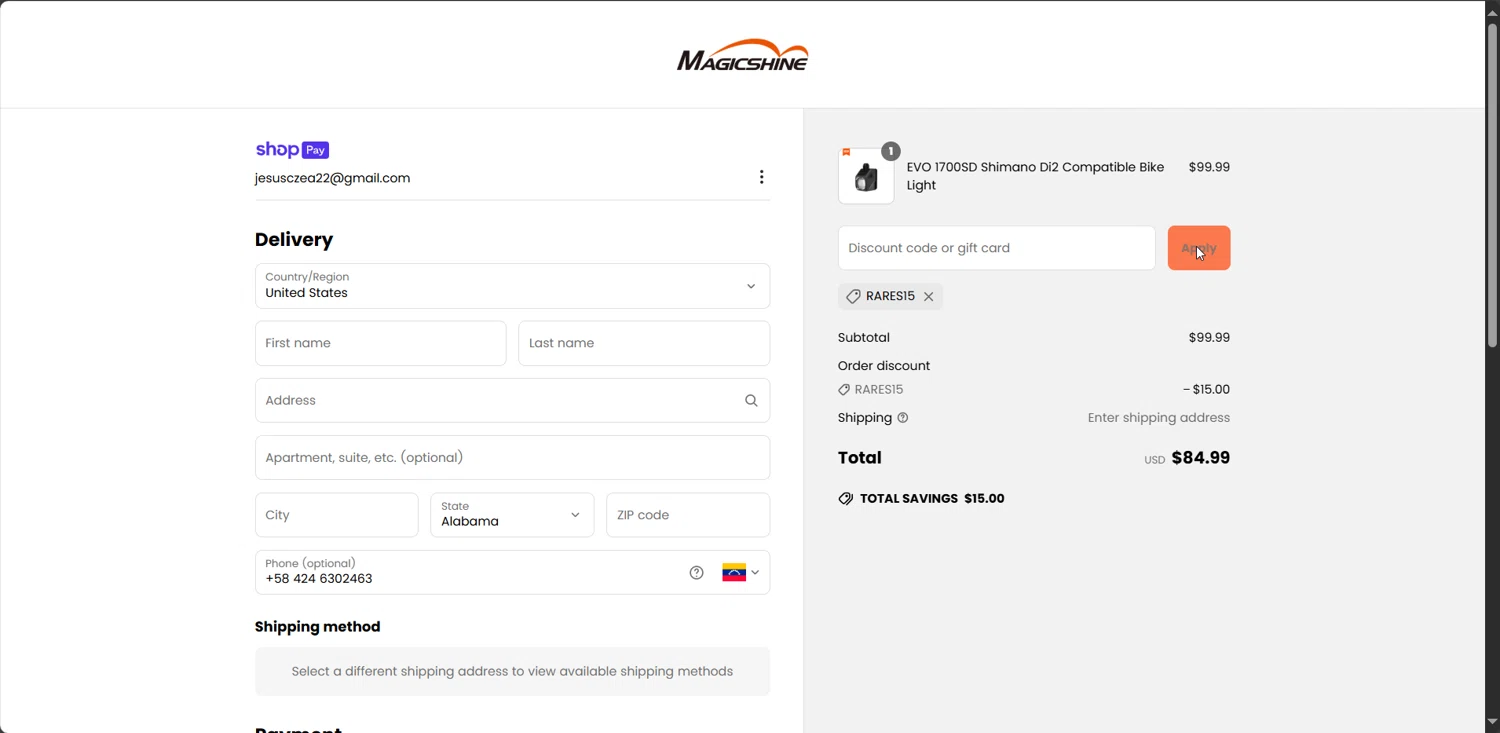Screen dimensions: 1500x733
Task: Focus the ZIP code field
Action: (x=688, y=515)
